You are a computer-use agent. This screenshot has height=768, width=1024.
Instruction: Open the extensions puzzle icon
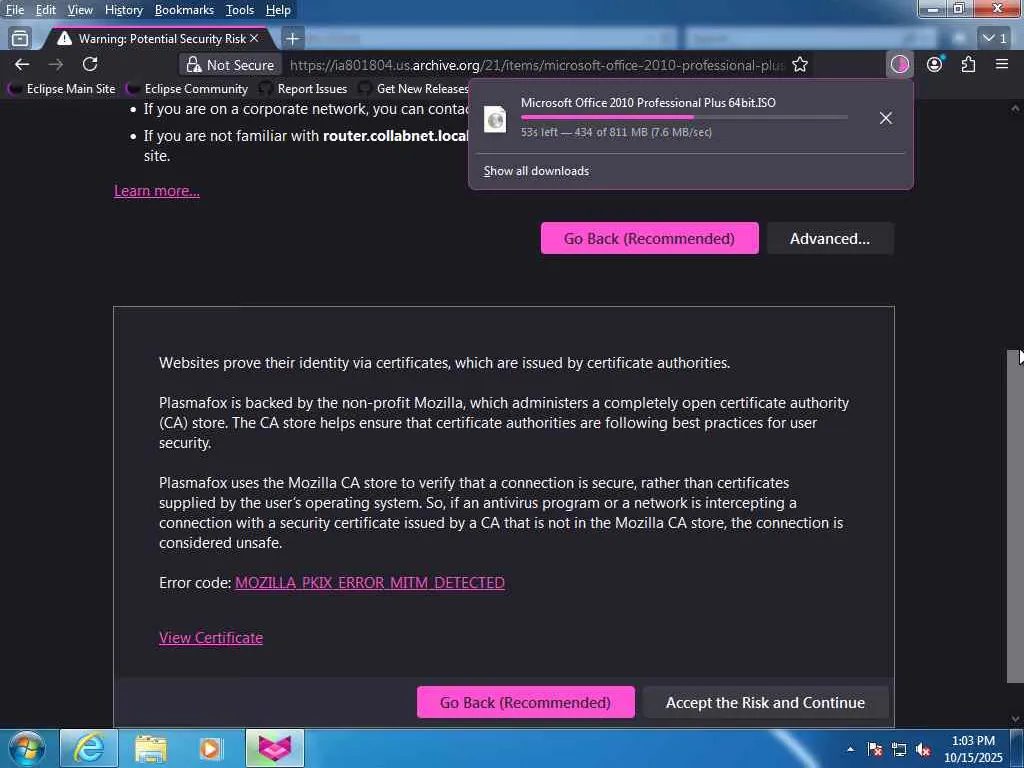click(968, 64)
